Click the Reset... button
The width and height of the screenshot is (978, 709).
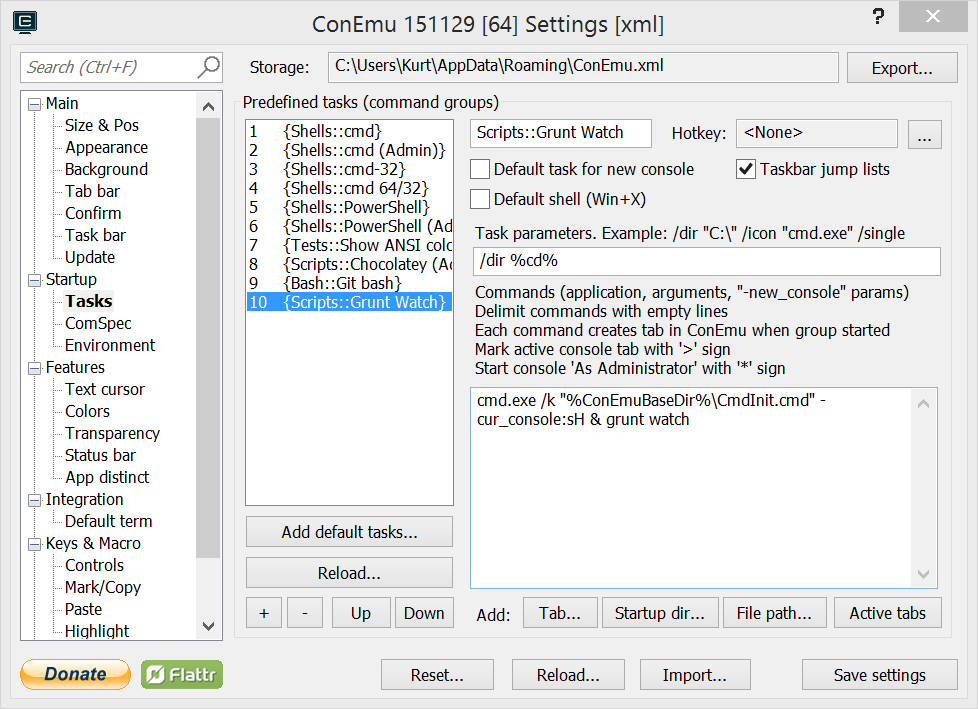coord(437,675)
